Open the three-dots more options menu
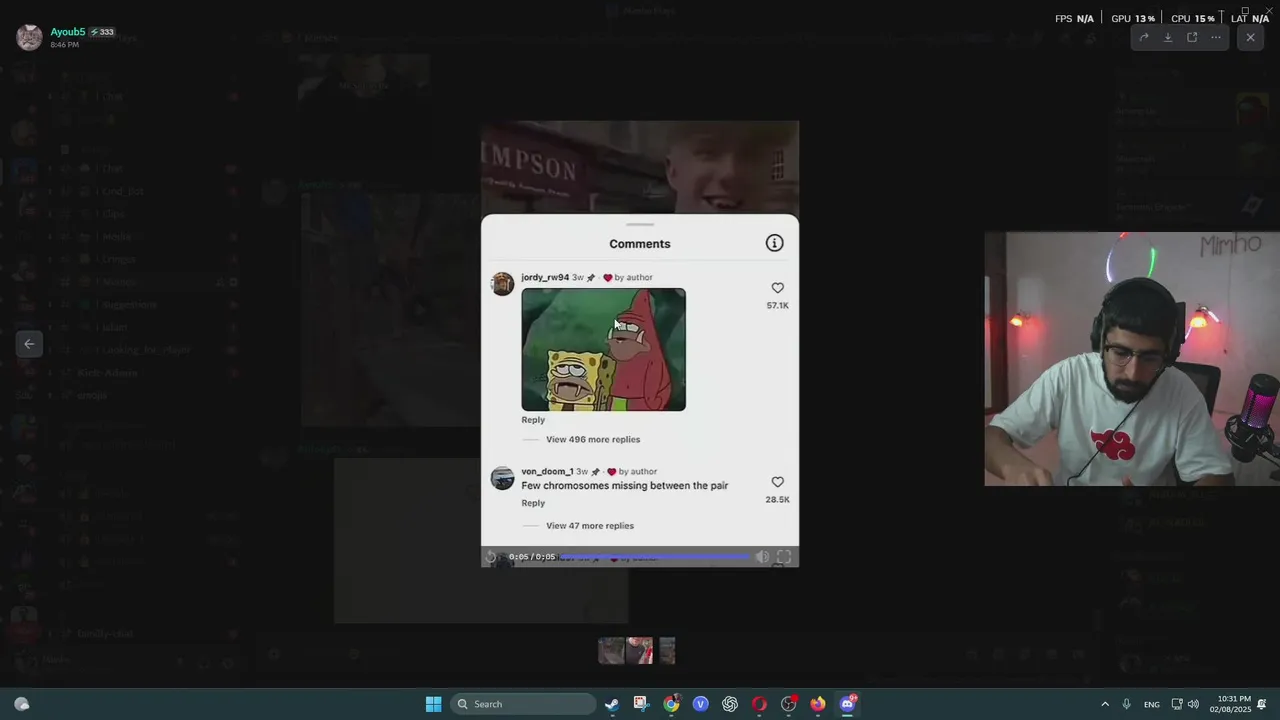 1216,38
